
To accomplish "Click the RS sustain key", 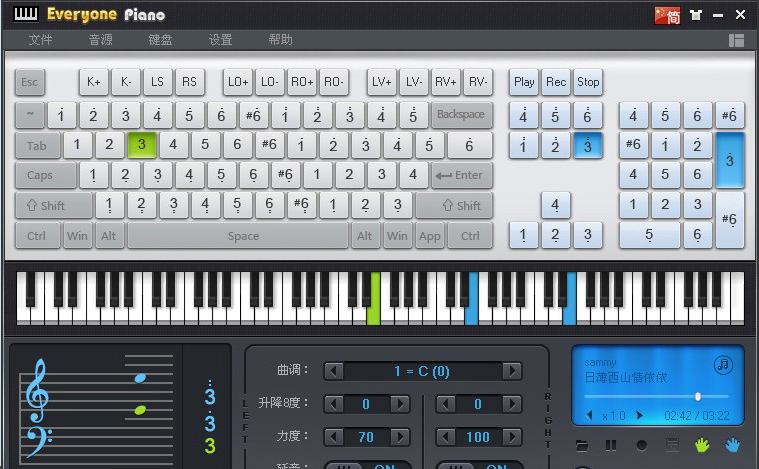I will point(189,82).
